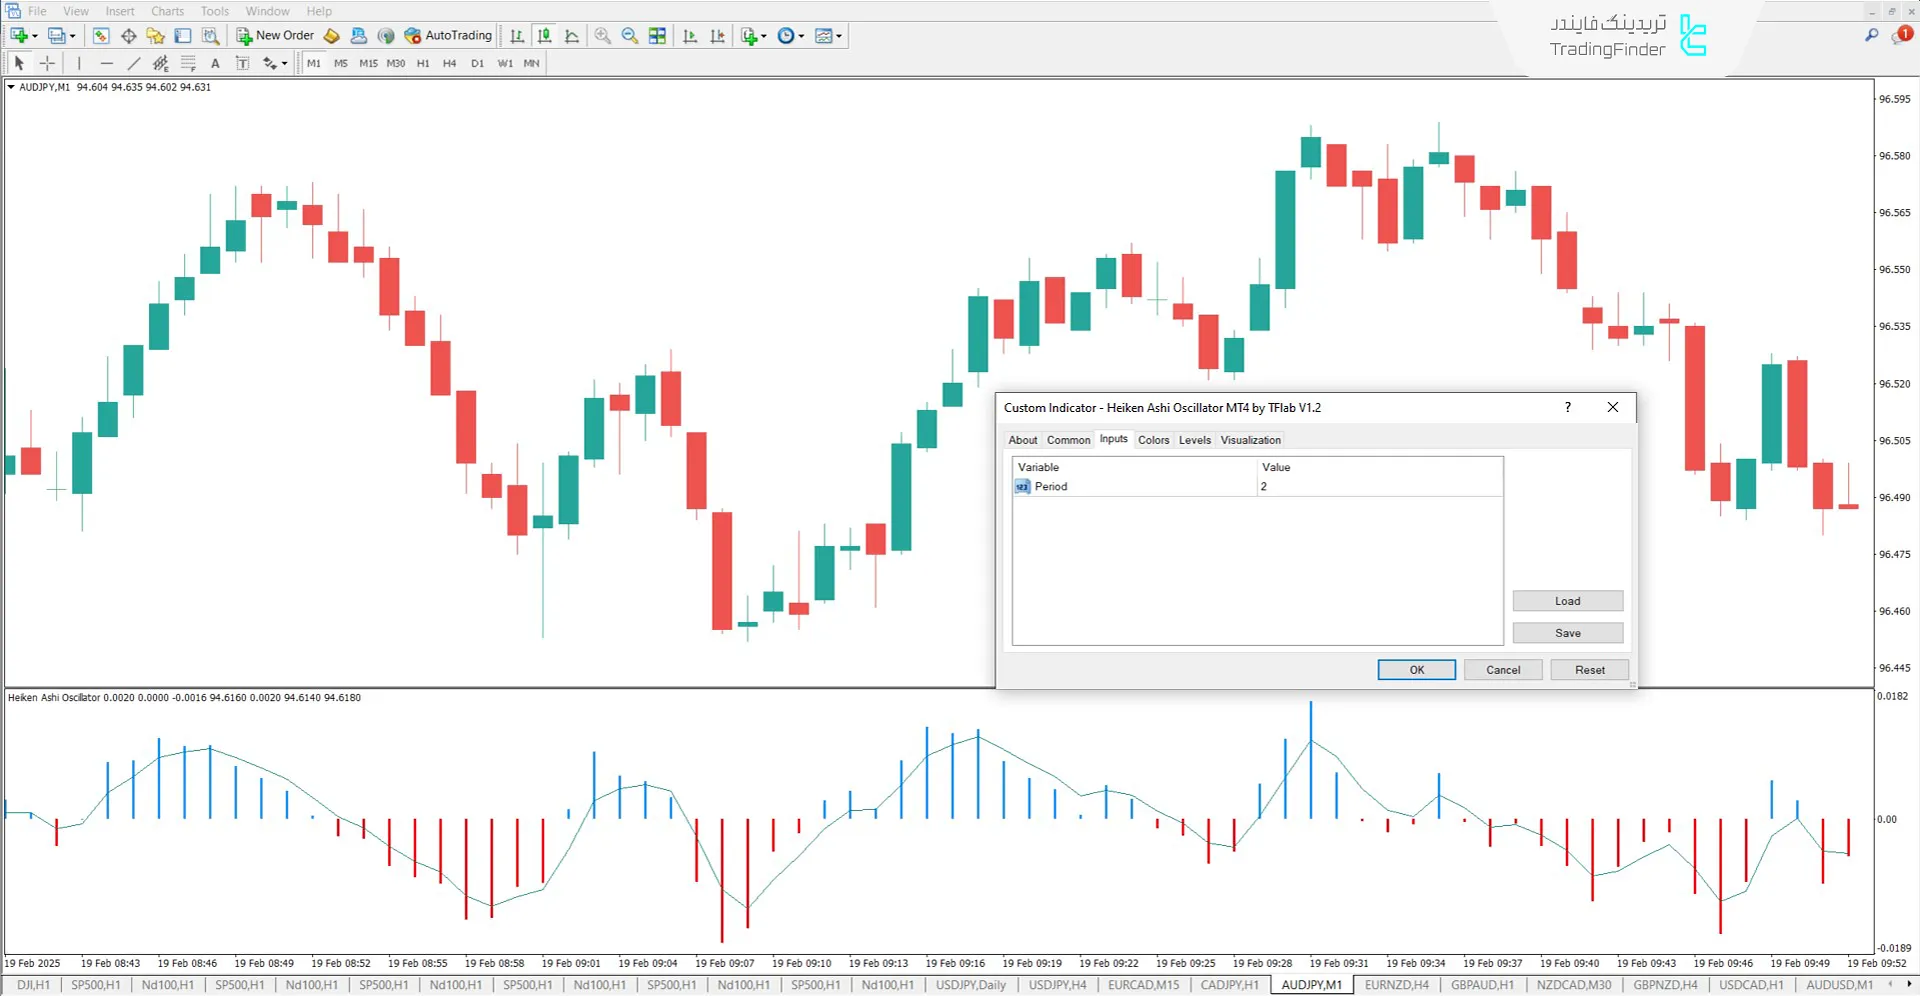Click the Zoom In magnifier icon

point(603,36)
